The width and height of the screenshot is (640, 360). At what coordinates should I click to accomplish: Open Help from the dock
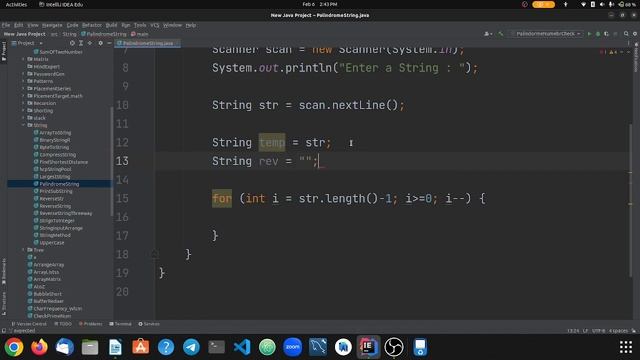(x=166, y=347)
